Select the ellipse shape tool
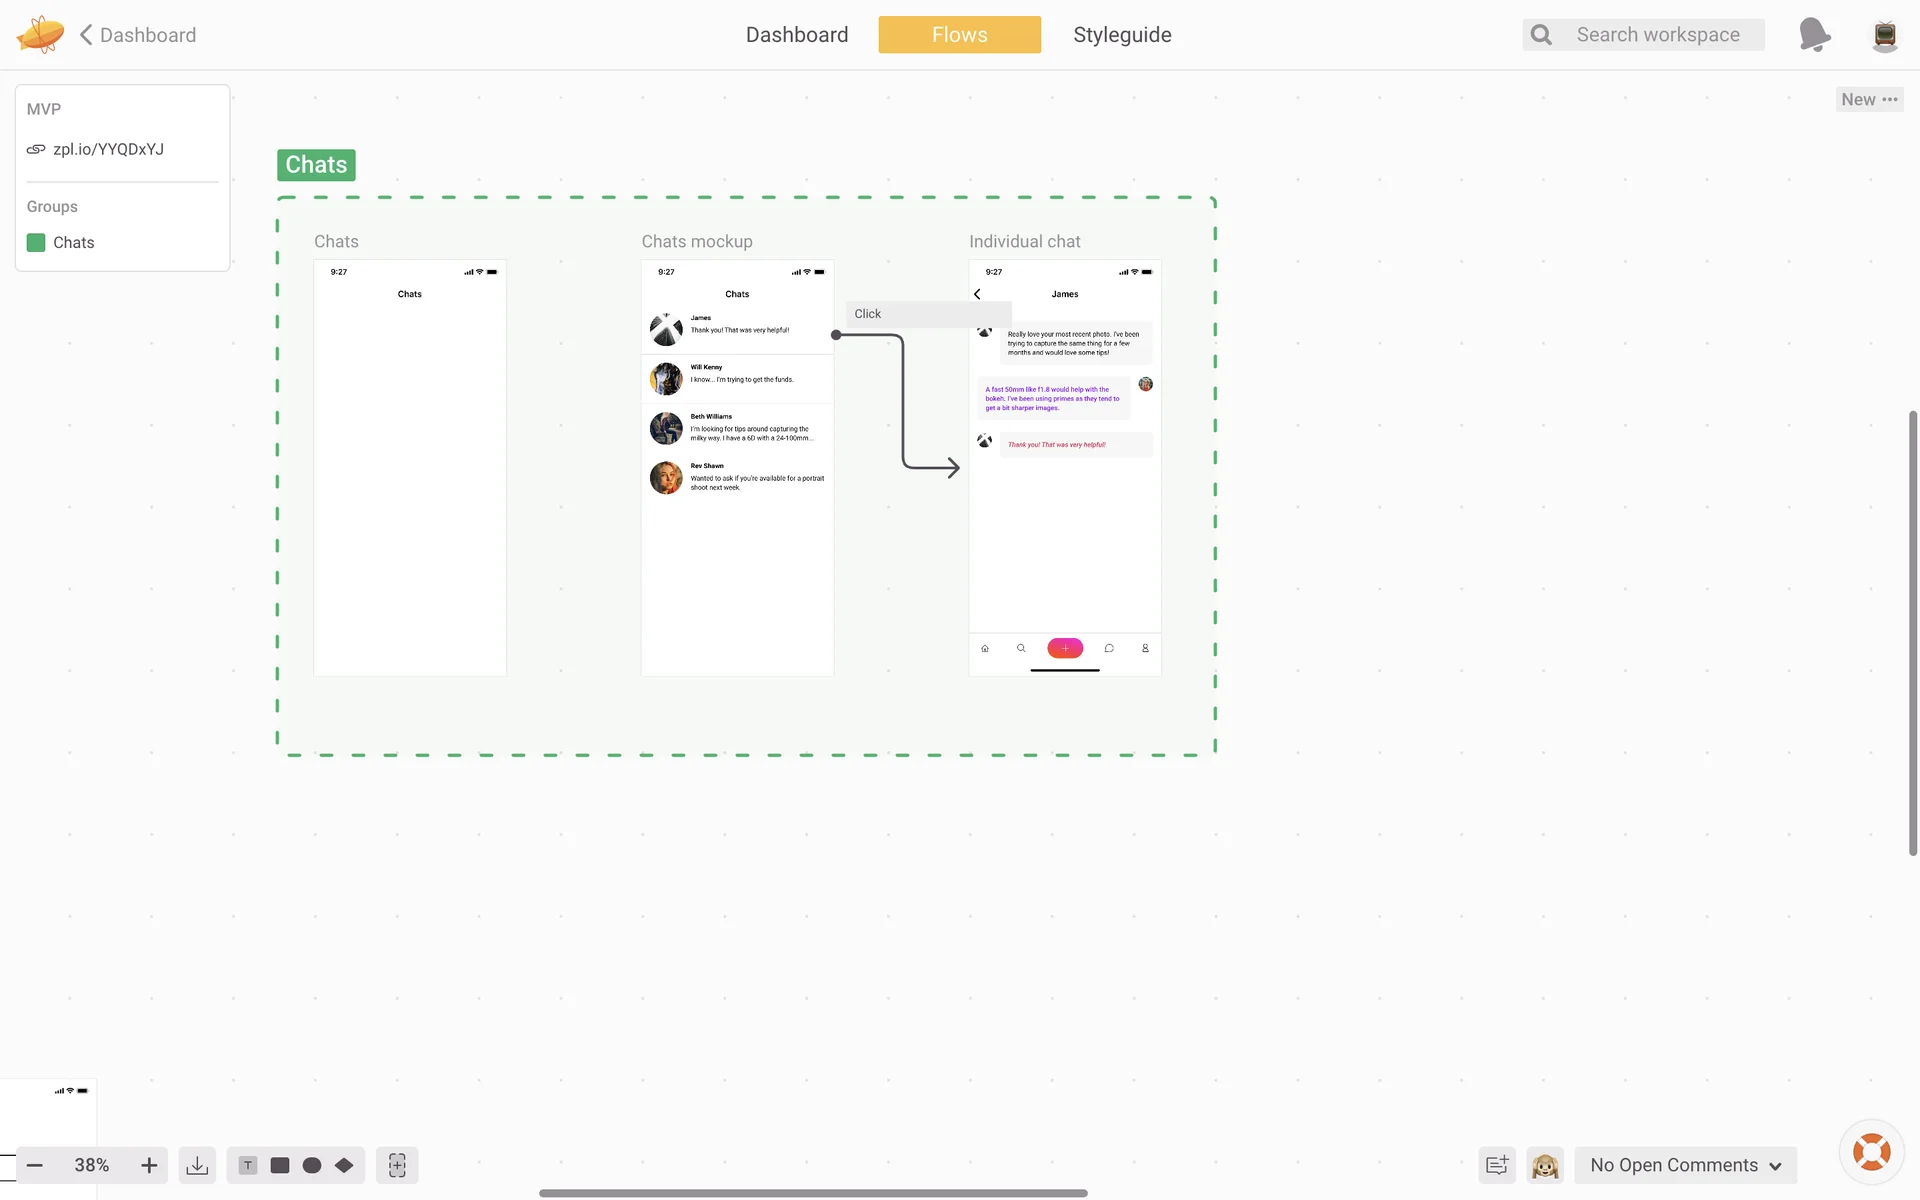 pos(312,1165)
